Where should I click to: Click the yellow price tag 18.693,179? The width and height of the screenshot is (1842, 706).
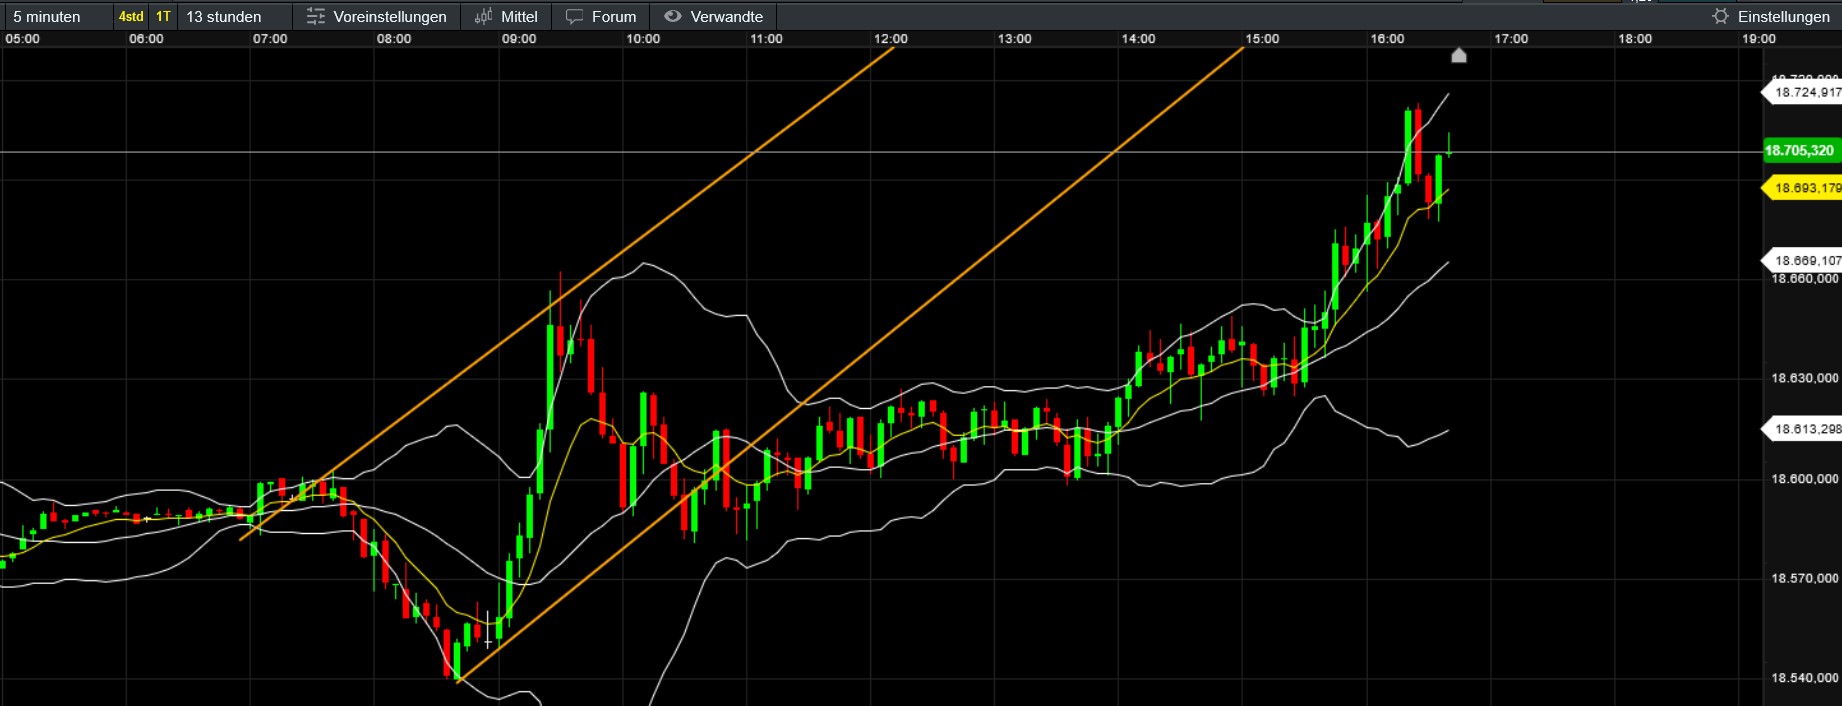[1802, 187]
